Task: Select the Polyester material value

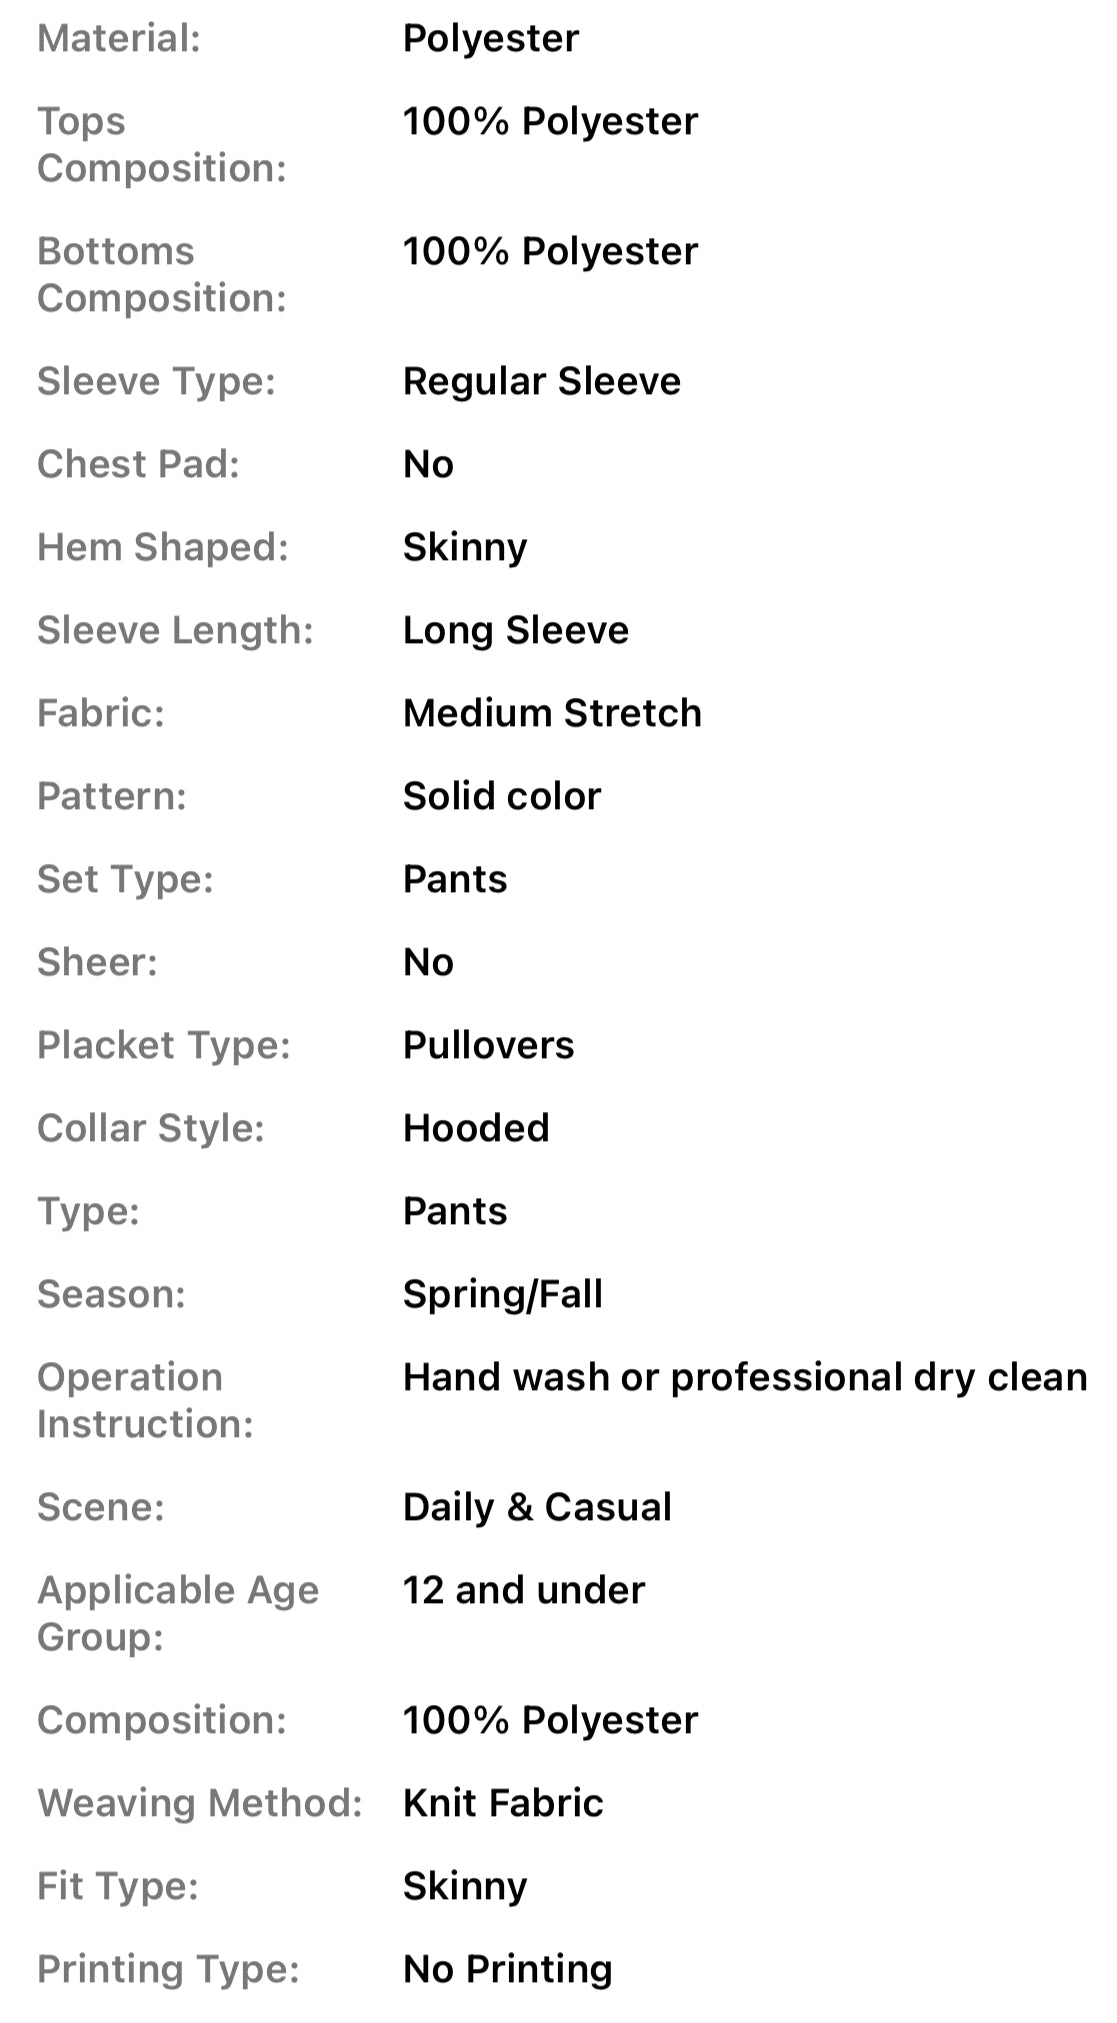Action: [x=490, y=39]
